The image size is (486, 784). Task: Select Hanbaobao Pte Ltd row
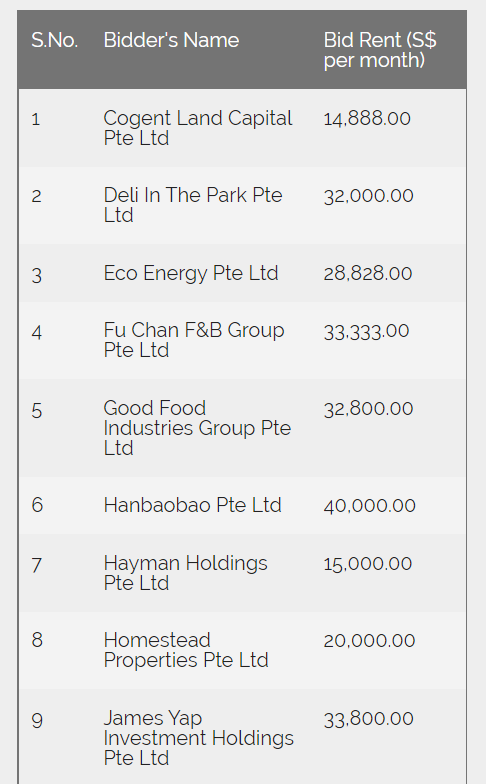(x=242, y=505)
